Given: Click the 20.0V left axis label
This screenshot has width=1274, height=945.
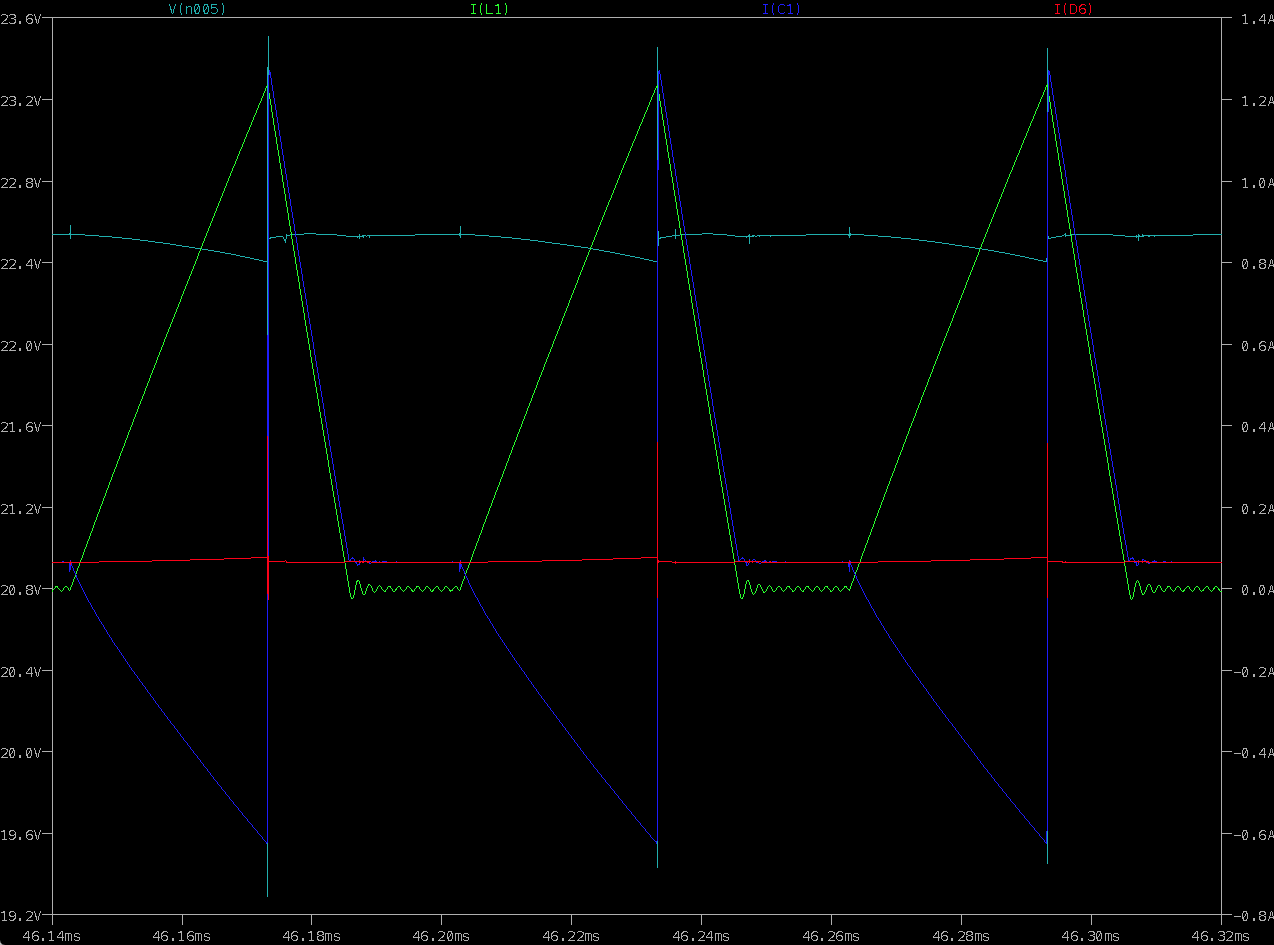Looking at the screenshot, I should pyautogui.click(x=20, y=752).
